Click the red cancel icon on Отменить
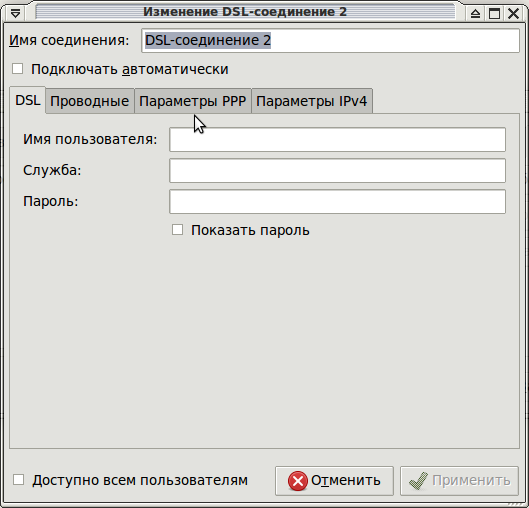 tap(298, 481)
